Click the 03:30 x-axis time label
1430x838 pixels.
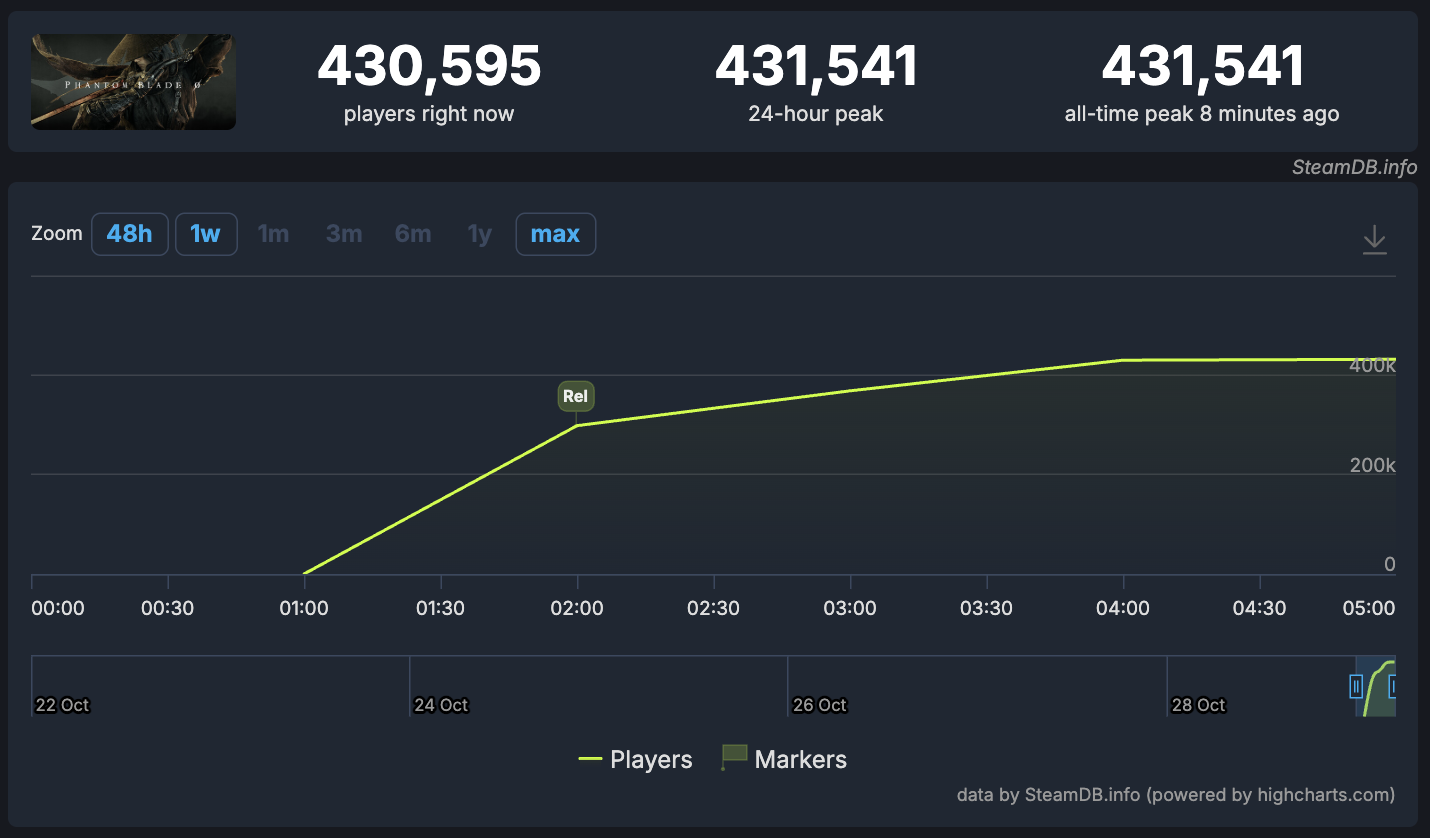pos(987,608)
